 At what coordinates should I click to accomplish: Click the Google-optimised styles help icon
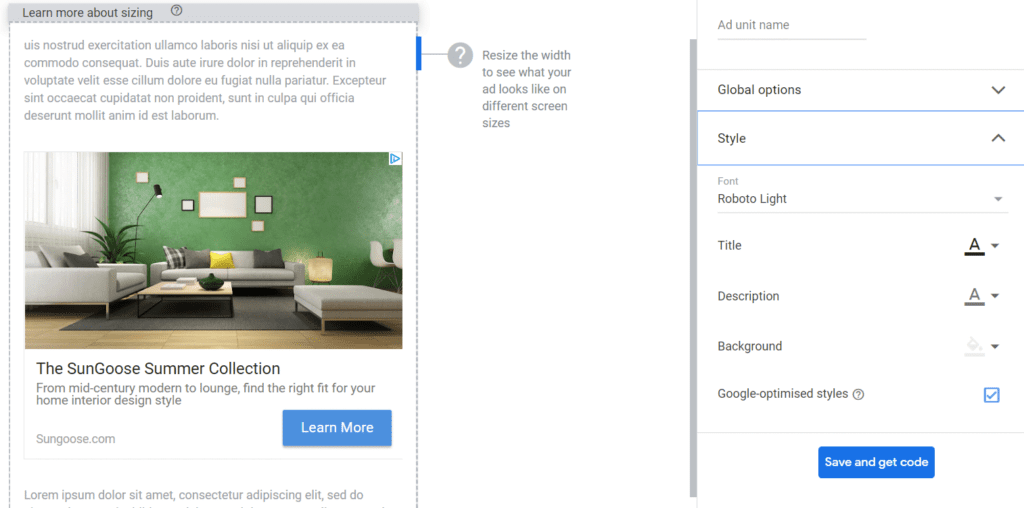[859, 394]
